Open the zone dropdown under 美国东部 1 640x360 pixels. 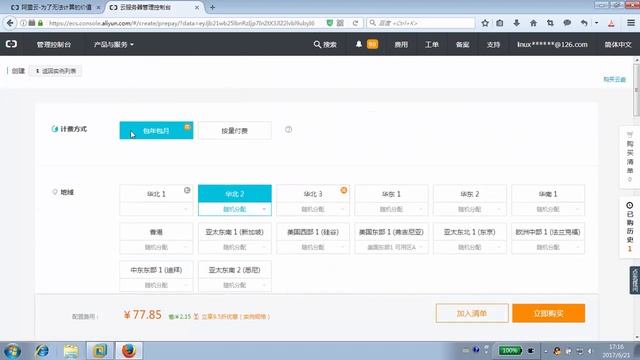pyautogui.click(x=391, y=247)
